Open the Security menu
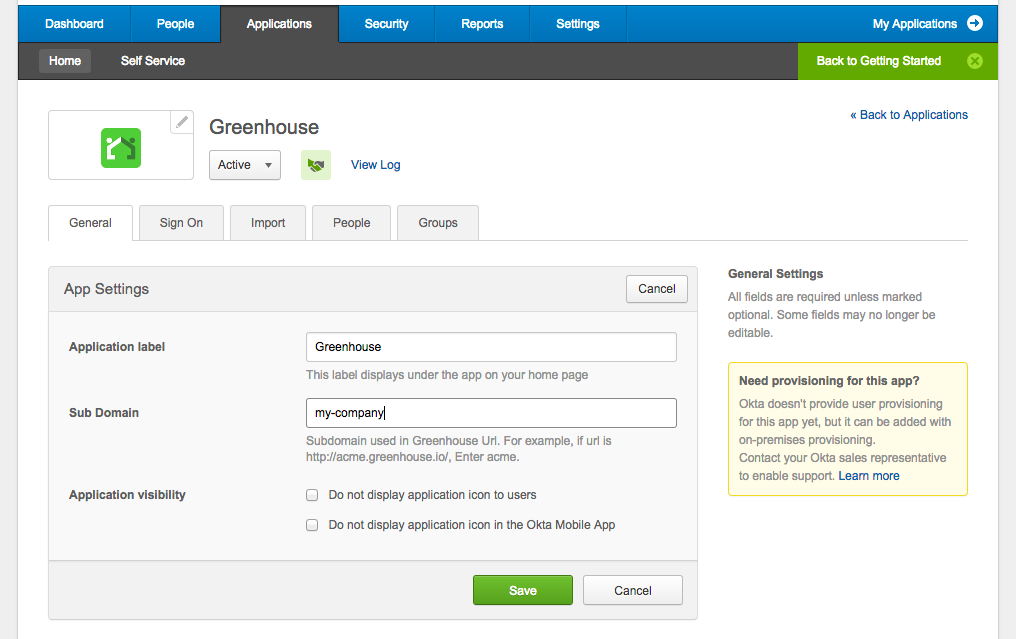This screenshot has height=639, width=1016. (x=387, y=24)
